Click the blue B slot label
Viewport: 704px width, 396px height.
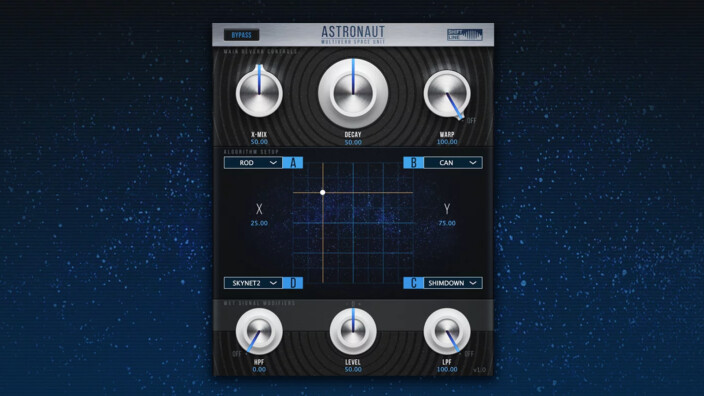point(414,163)
